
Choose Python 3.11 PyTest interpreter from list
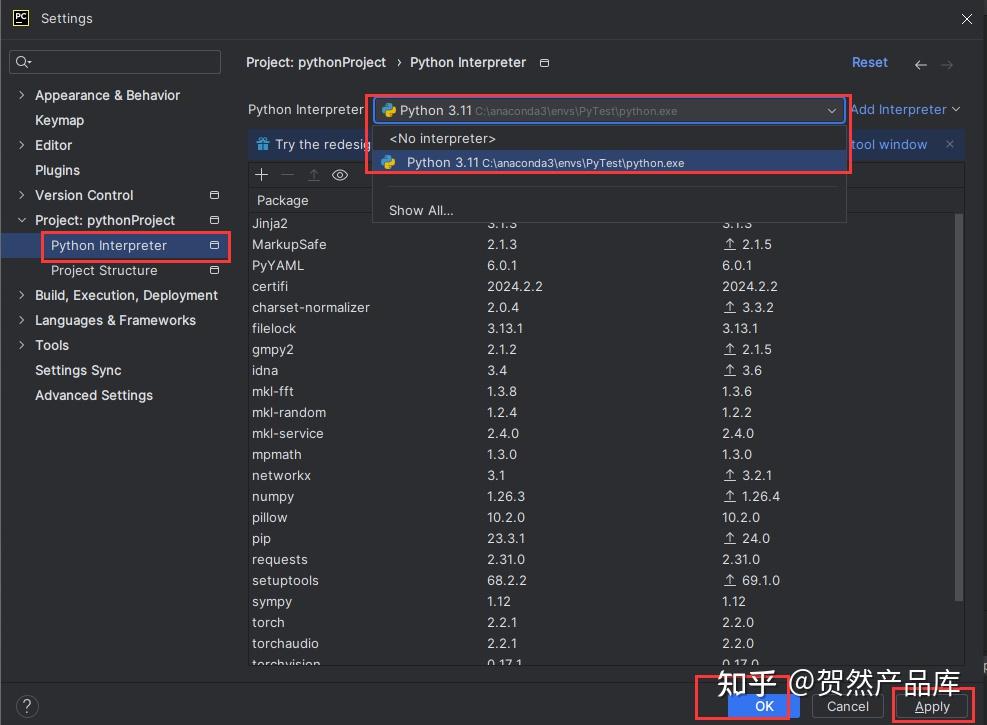coord(609,162)
